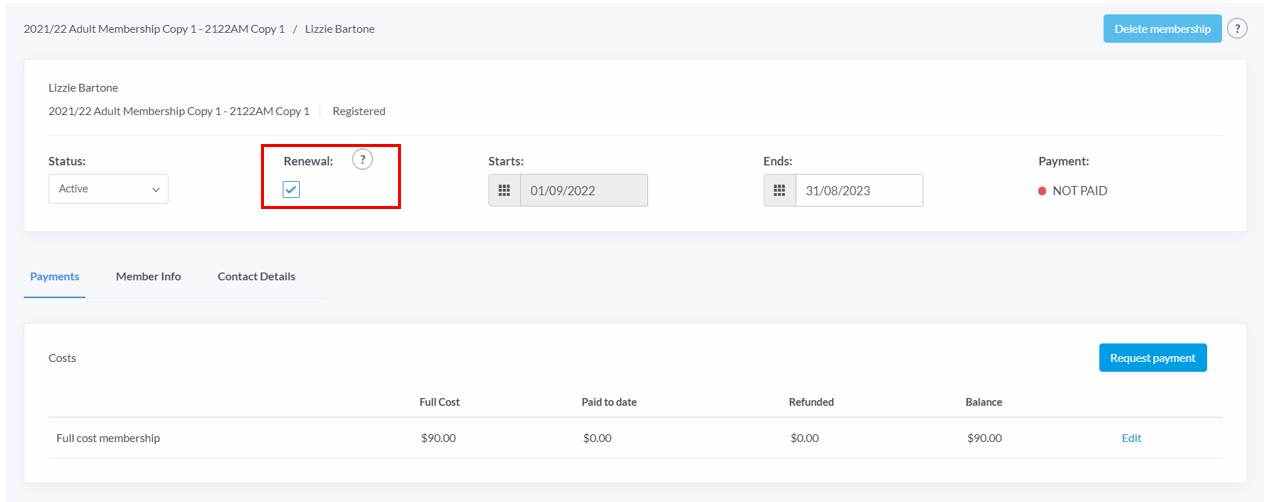Select the Payments tab
The width and height of the screenshot is (1264, 502).
tap(55, 276)
